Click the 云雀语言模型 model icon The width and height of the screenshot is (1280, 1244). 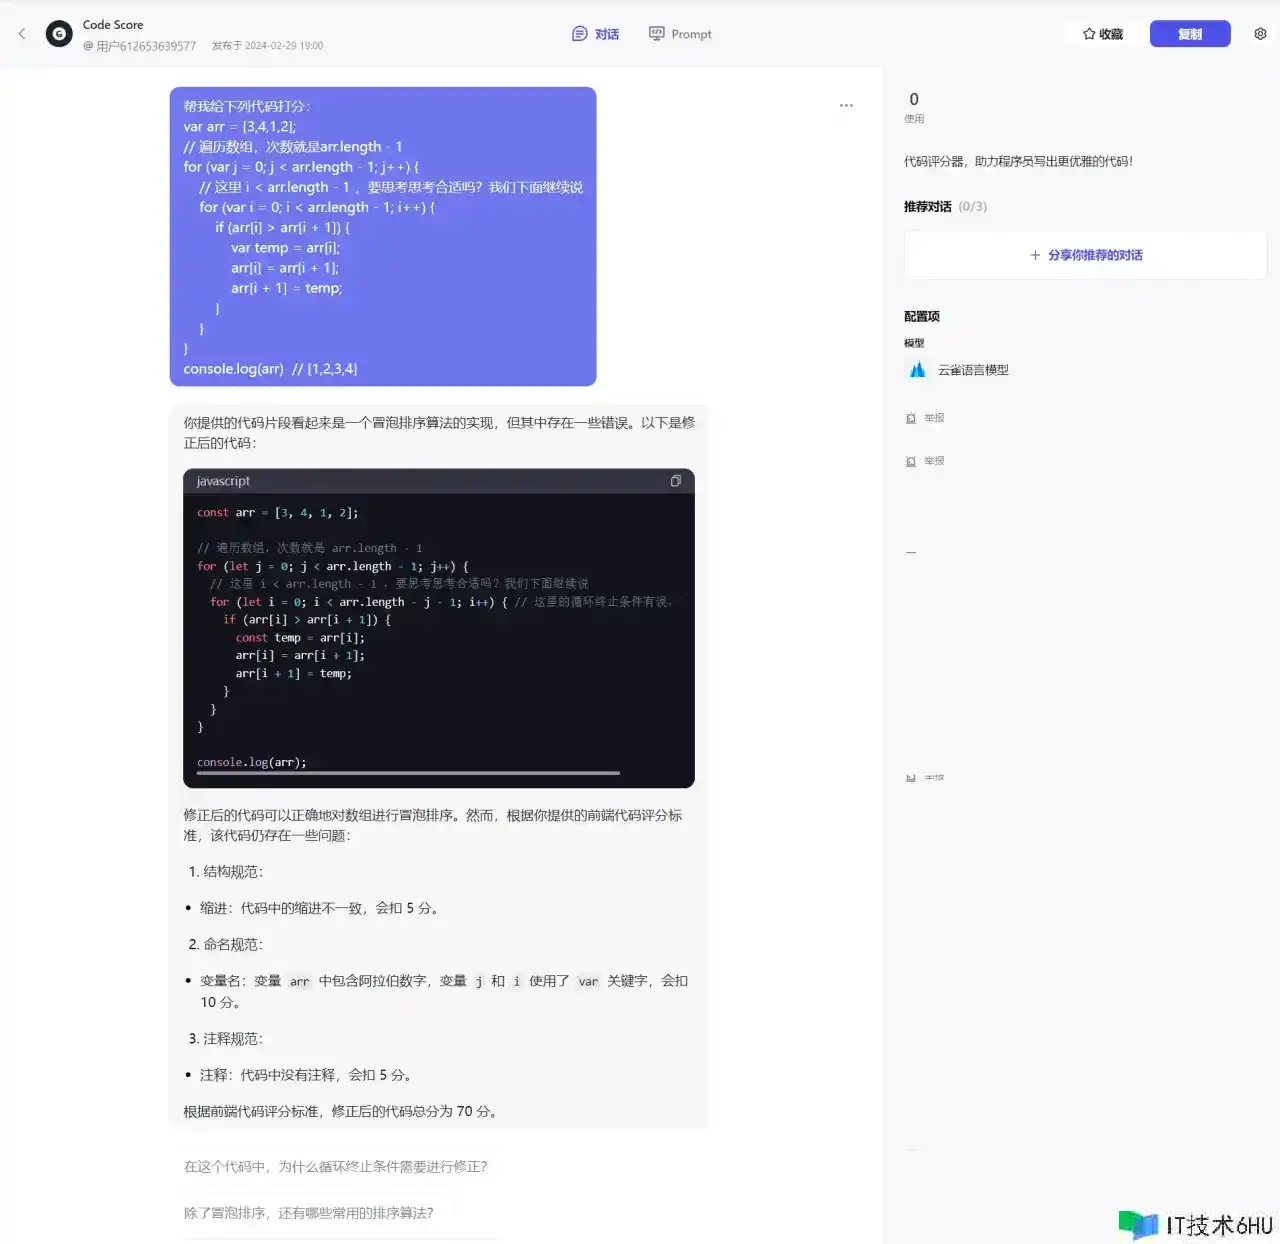917,370
